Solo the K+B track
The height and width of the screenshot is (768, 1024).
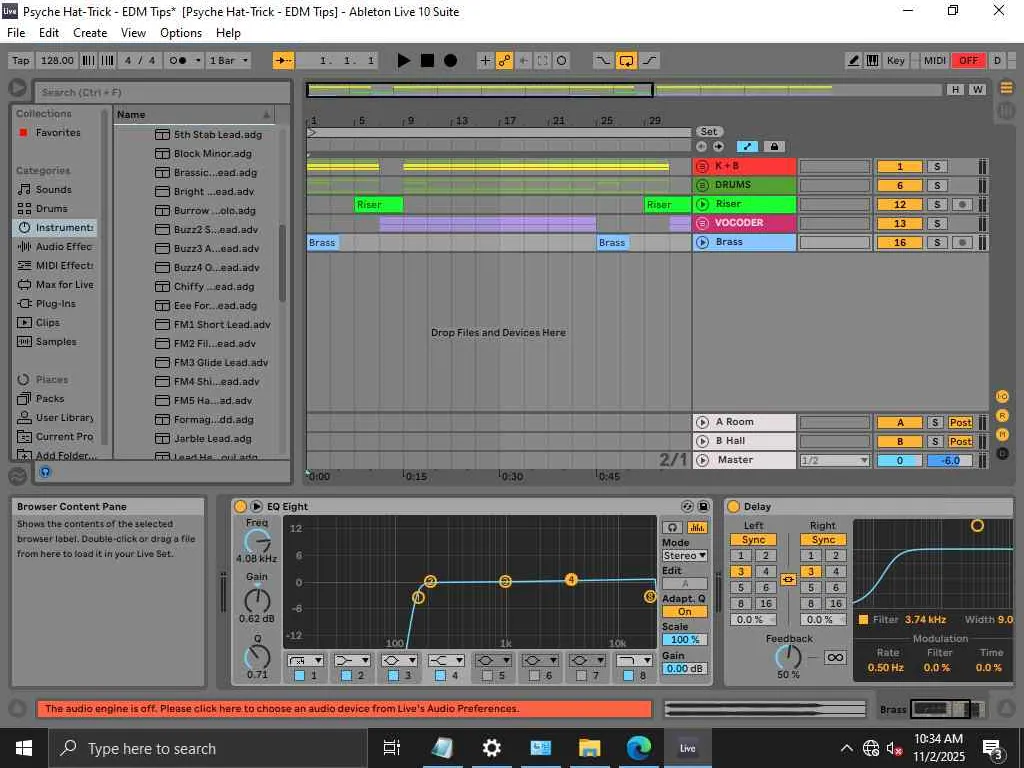pos(936,167)
